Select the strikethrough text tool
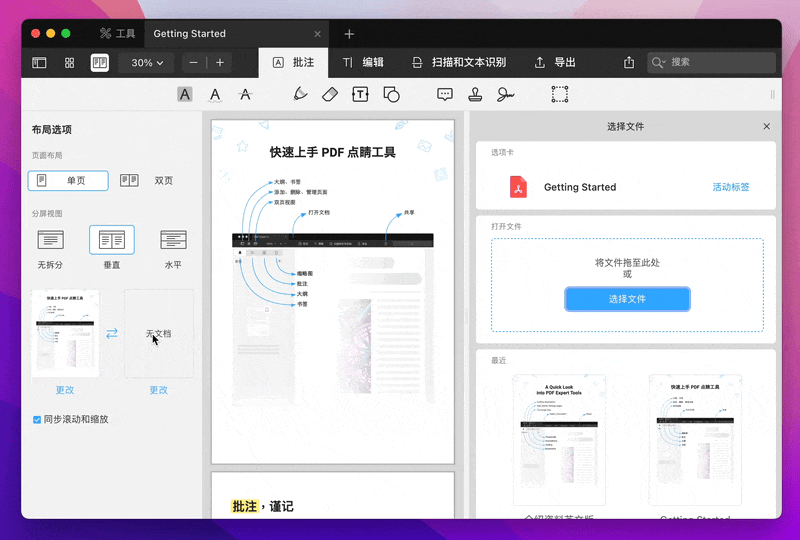Viewport: 800px width, 540px height. coord(245,94)
